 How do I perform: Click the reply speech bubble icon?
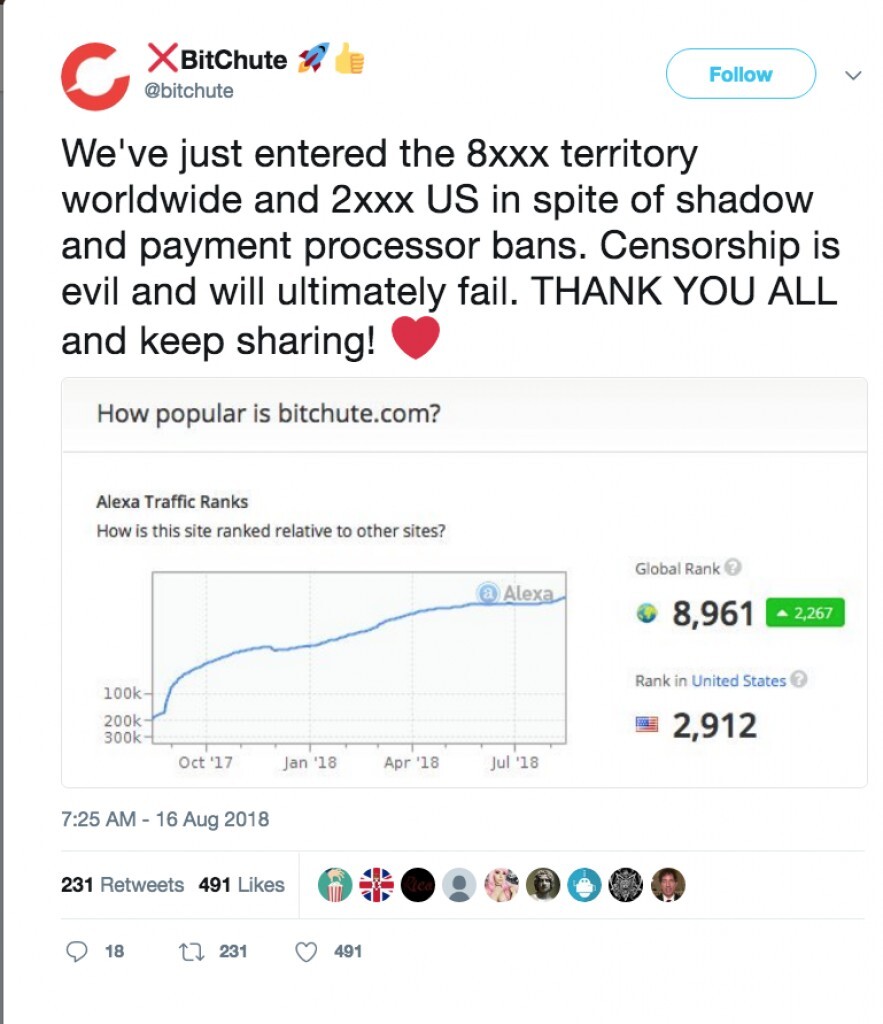(77, 951)
